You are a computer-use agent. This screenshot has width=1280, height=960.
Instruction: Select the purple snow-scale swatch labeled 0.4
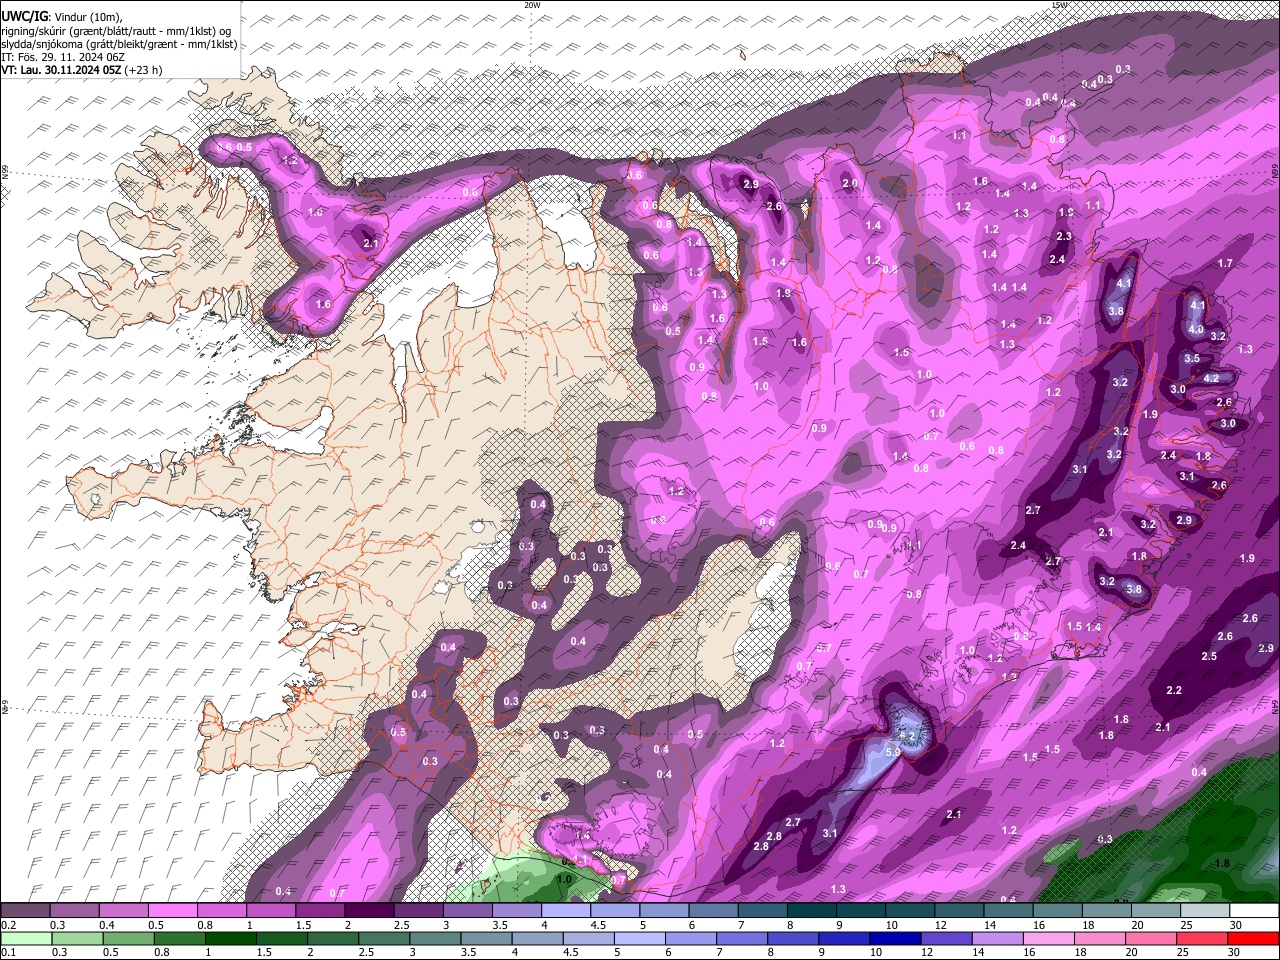point(124,911)
